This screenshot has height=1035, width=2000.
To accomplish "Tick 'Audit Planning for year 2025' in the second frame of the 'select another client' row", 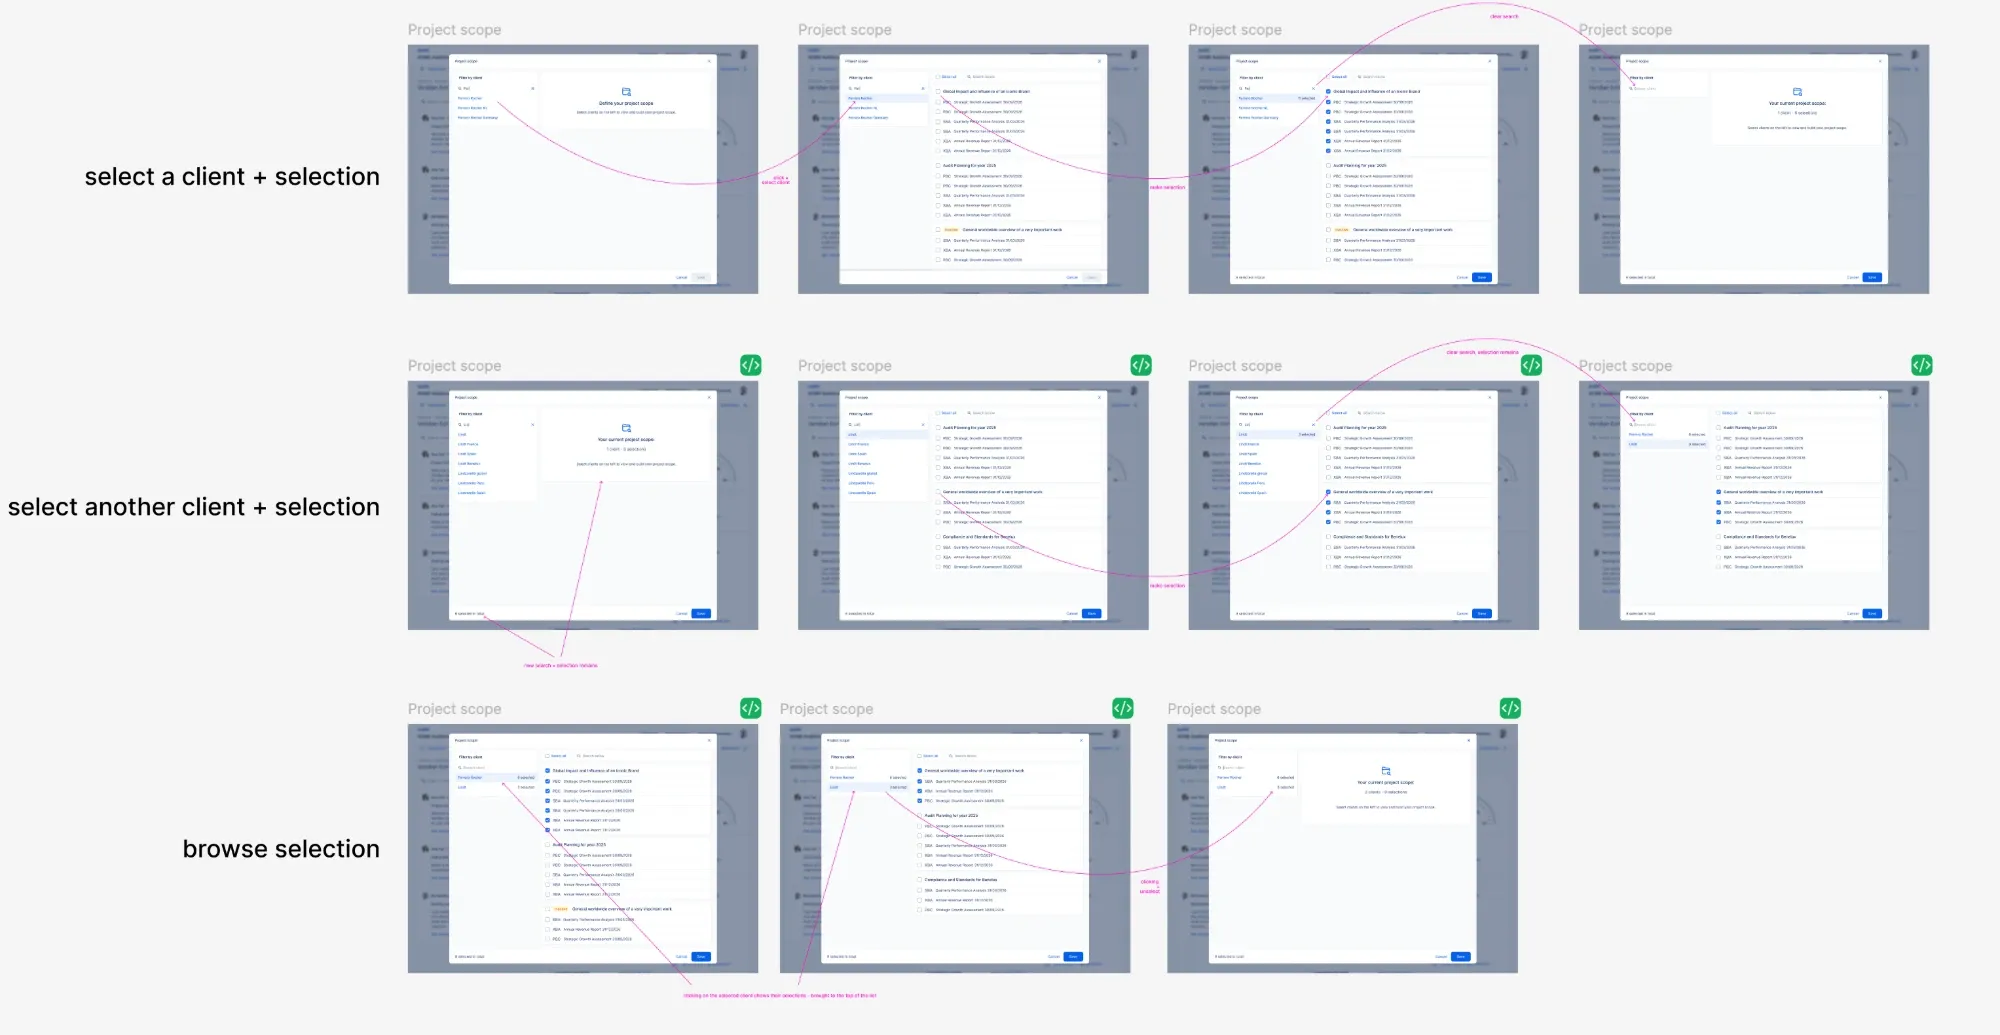I will point(939,428).
